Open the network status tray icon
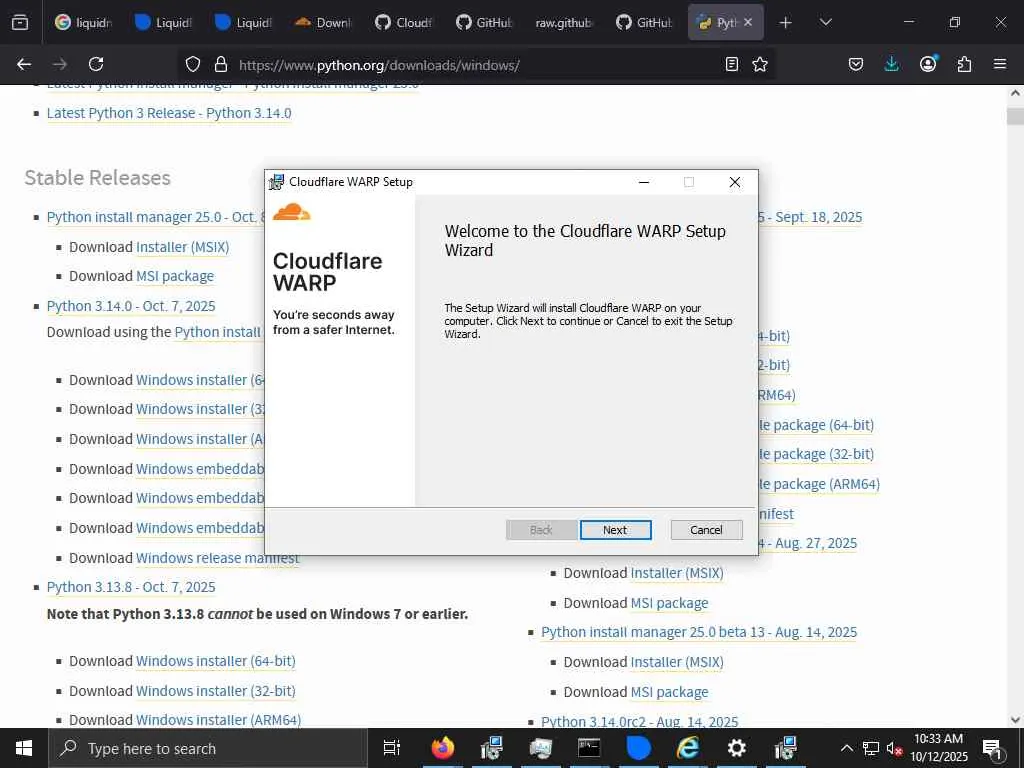1024x768 pixels. tap(871, 748)
